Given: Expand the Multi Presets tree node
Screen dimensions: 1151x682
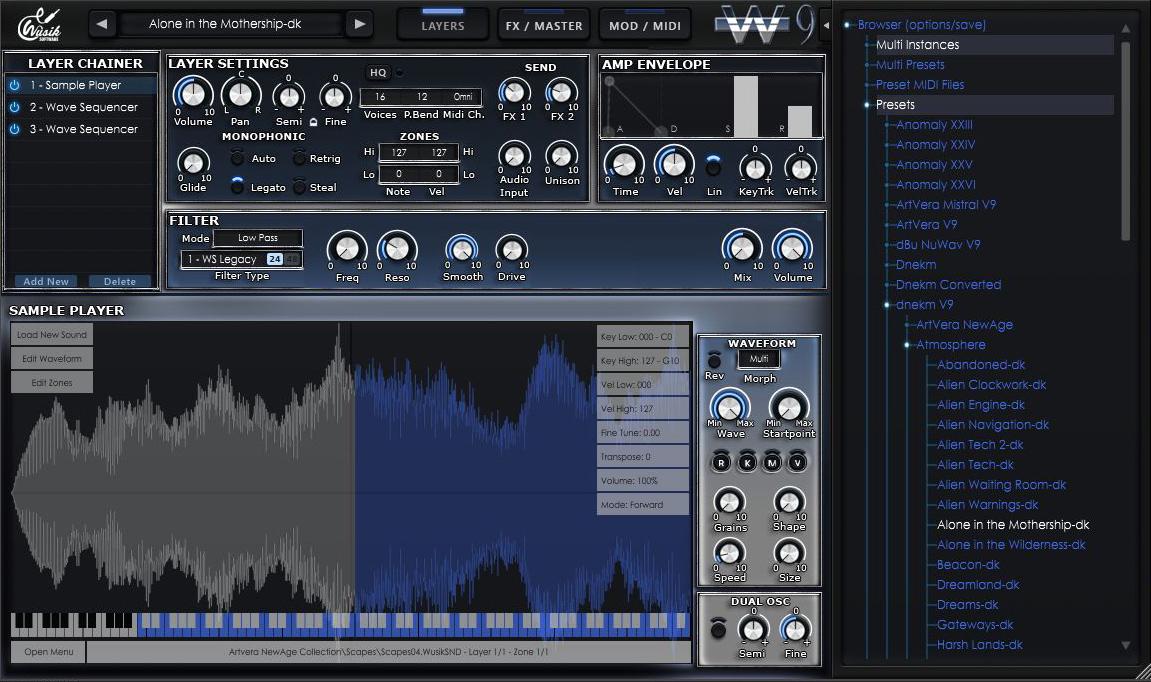Looking at the screenshot, I should 868,65.
